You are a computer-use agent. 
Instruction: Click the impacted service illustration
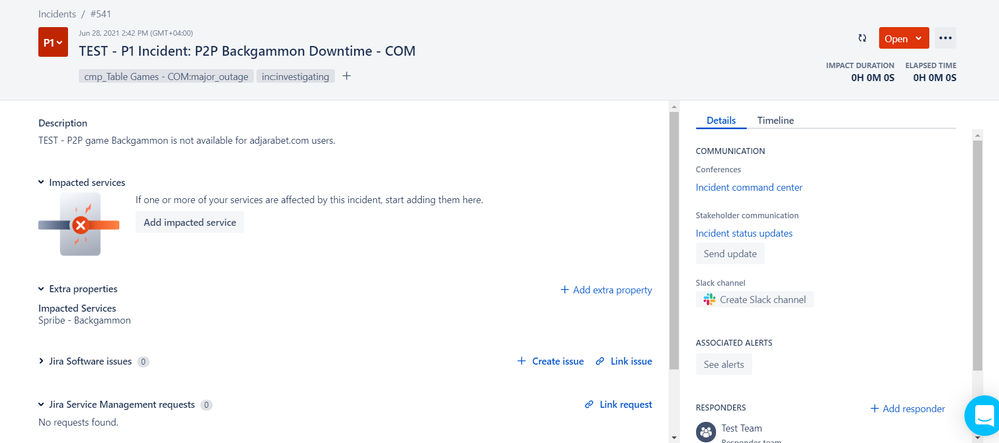pos(79,224)
